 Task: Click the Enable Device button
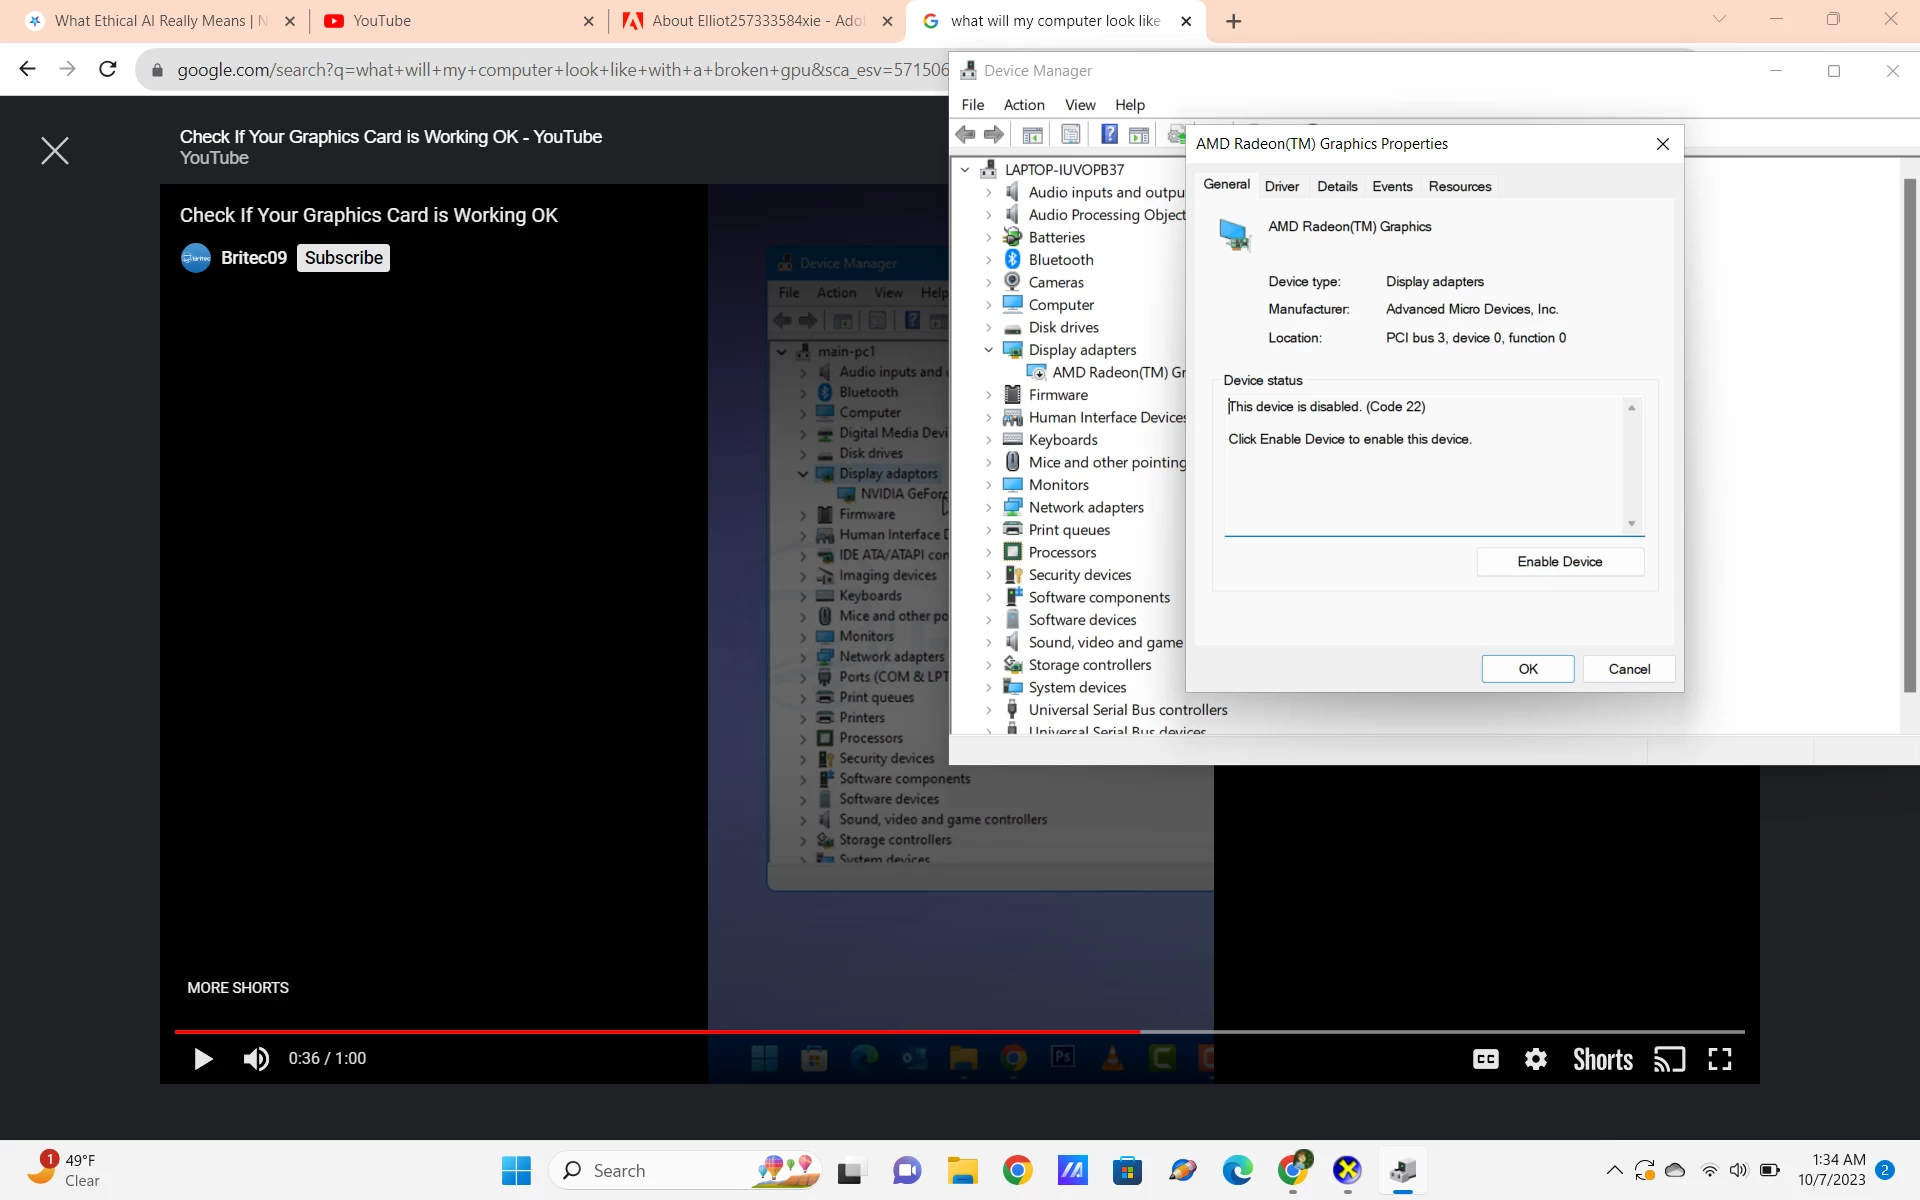tap(1559, 562)
